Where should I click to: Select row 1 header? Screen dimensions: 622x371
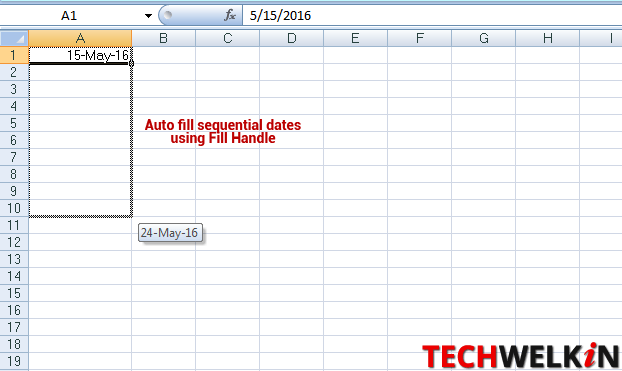(x=14, y=55)
